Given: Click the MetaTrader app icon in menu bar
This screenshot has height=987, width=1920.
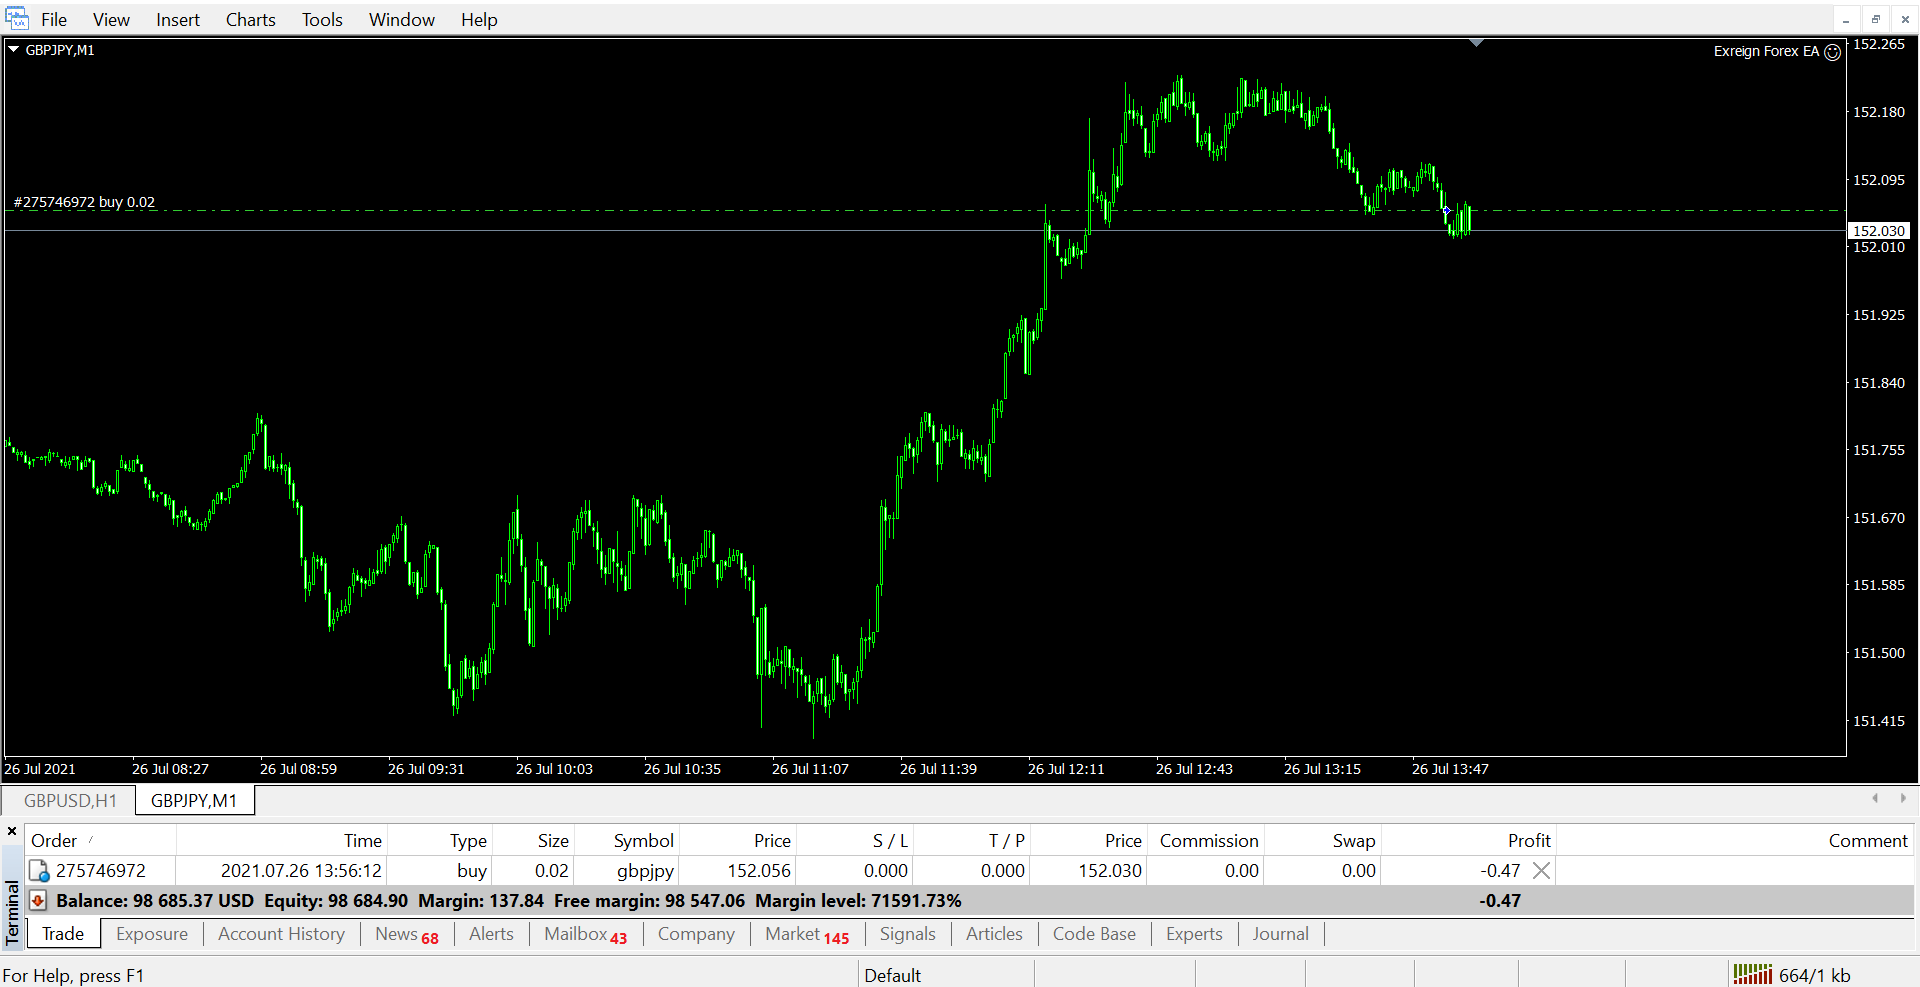Looking at the screenshot, I should 17,19.
